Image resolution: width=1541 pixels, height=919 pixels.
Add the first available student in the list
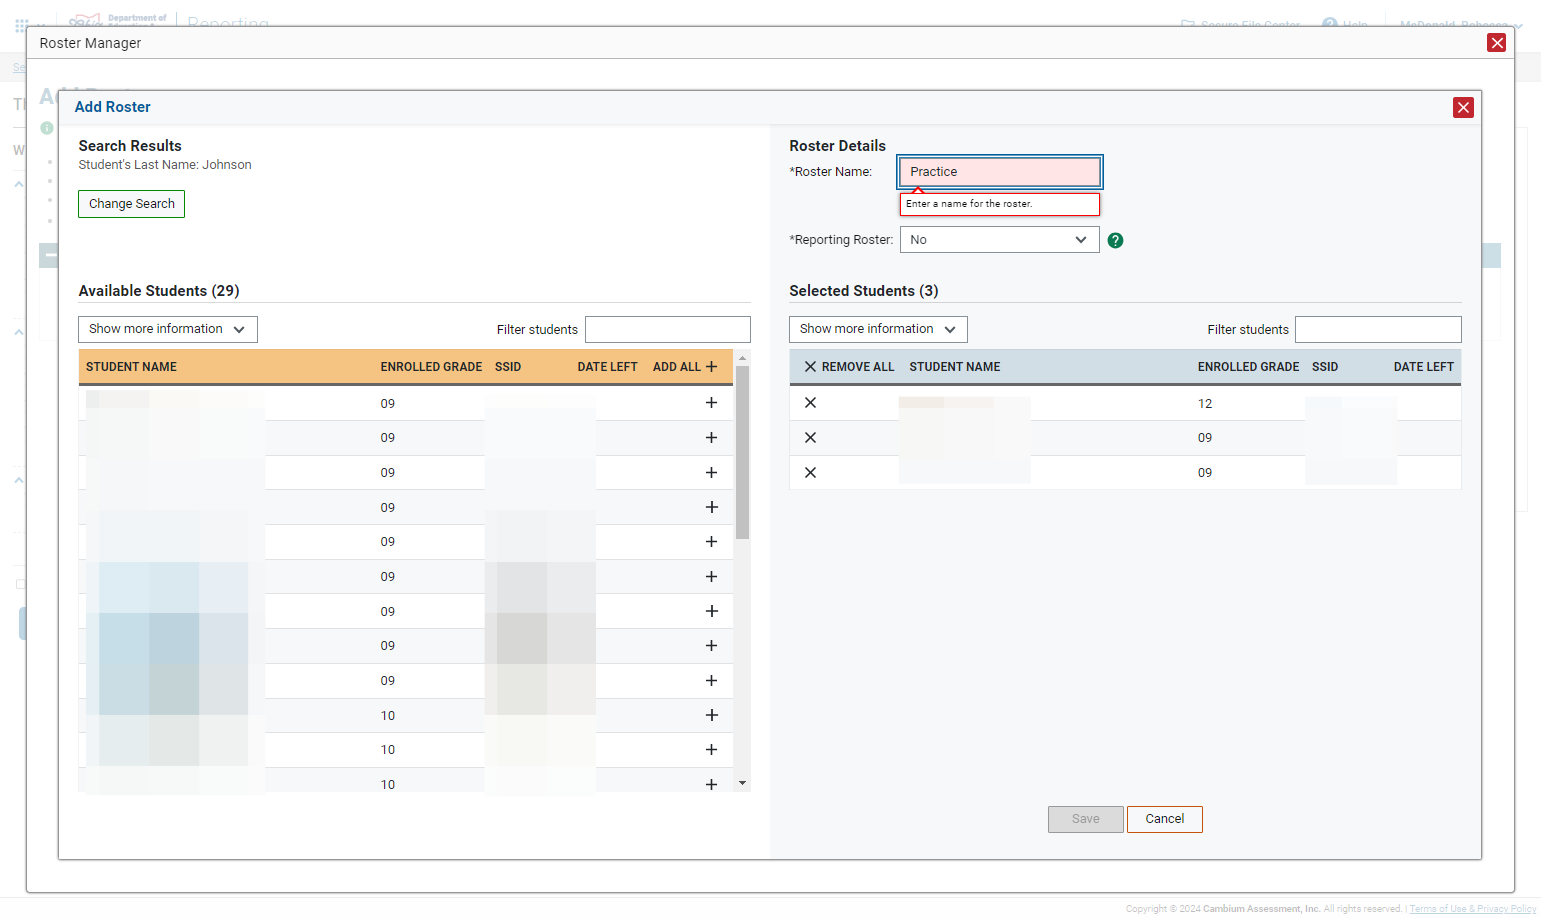711,403
